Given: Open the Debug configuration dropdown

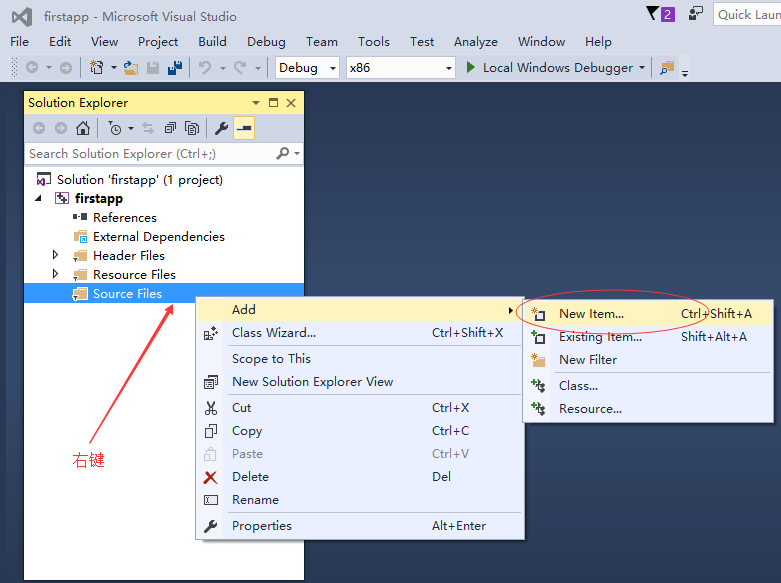Looking at the screenshot, I should (x=311, y=68).
